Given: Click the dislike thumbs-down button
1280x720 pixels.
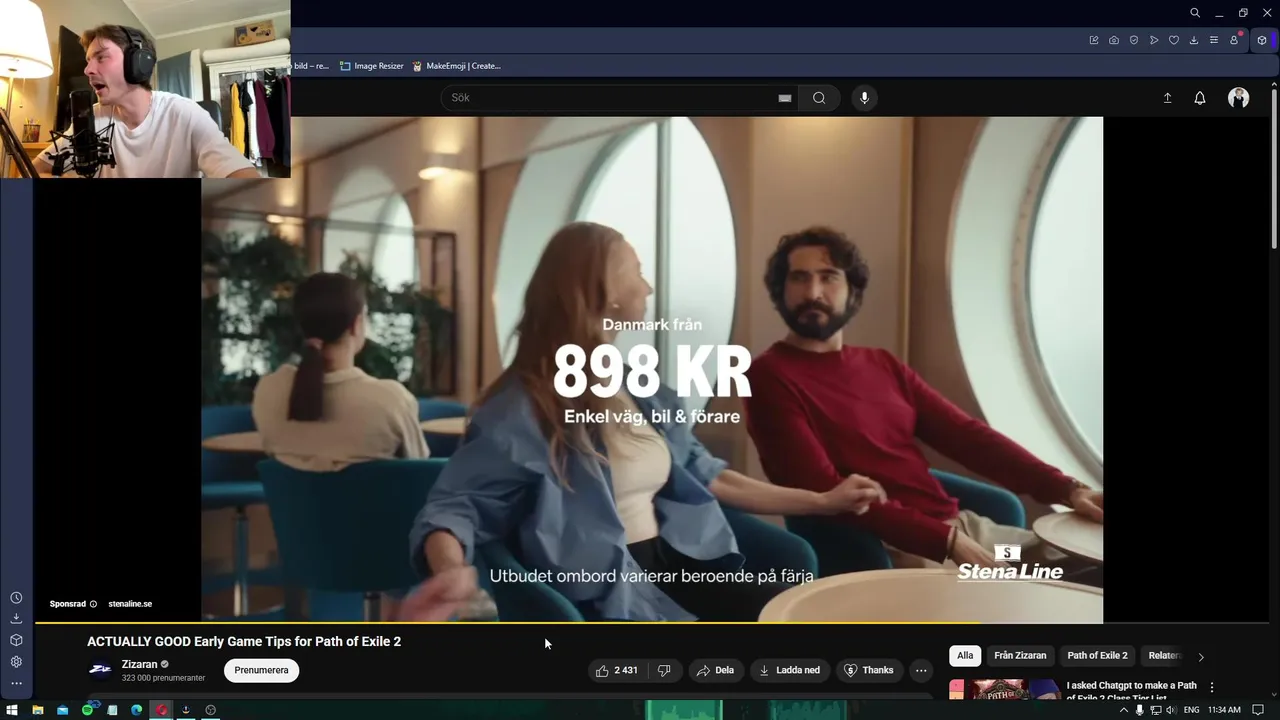Looking at the screenshot, I should pyautogui.click(x=664, y=670).
